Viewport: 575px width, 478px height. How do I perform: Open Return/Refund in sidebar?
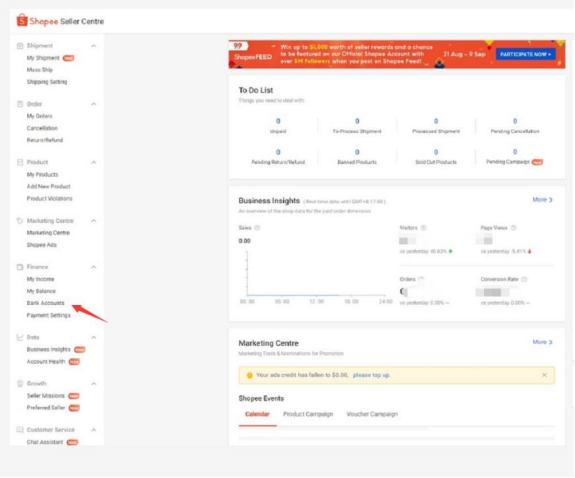coord(45,140)
